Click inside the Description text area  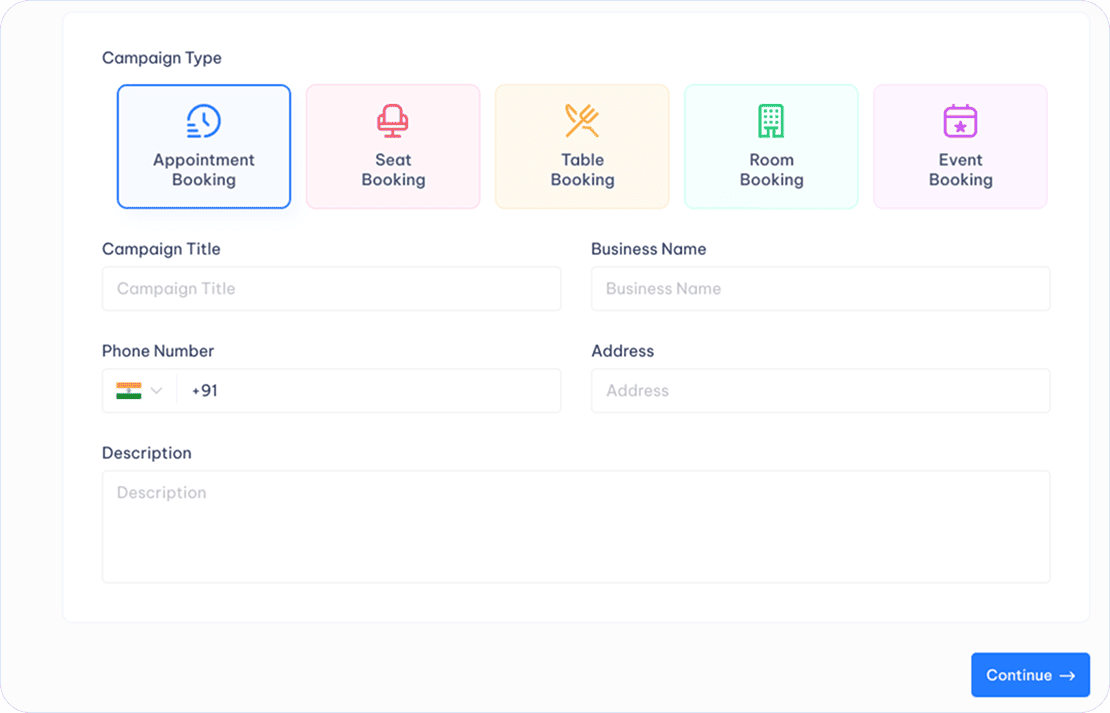(575, 527)
